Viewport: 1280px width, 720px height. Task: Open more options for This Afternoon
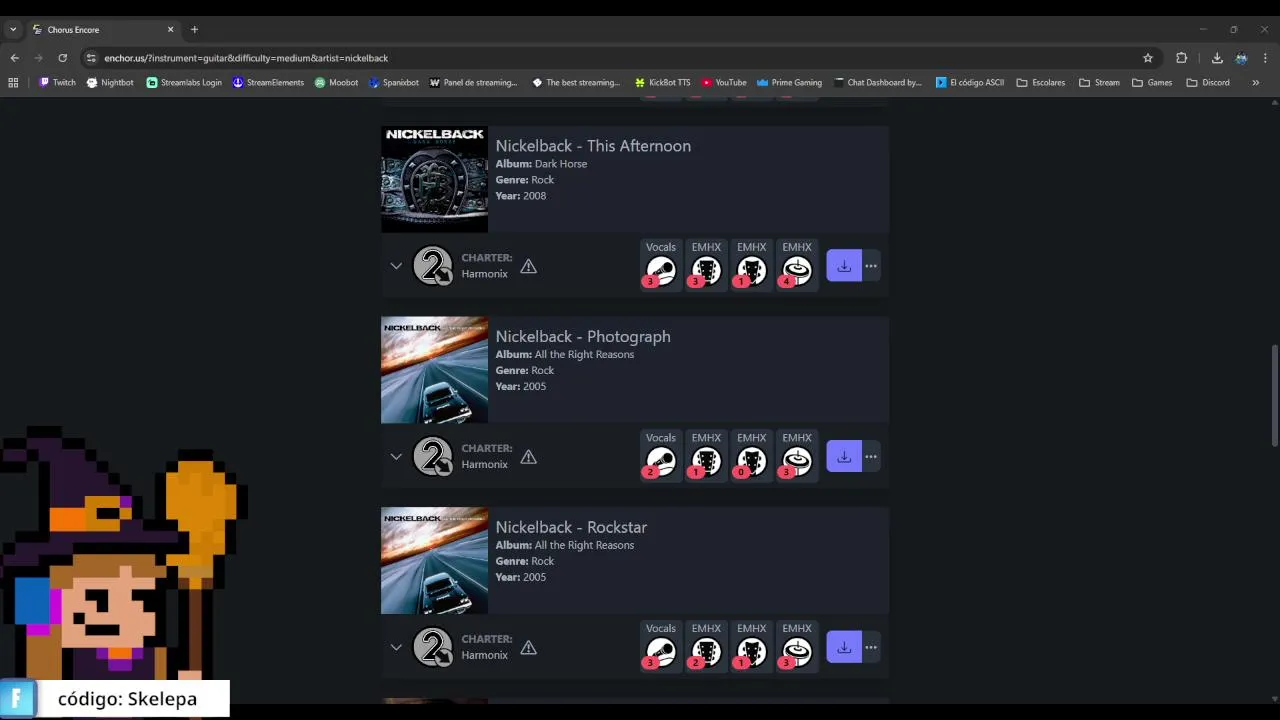coord(871,266)
